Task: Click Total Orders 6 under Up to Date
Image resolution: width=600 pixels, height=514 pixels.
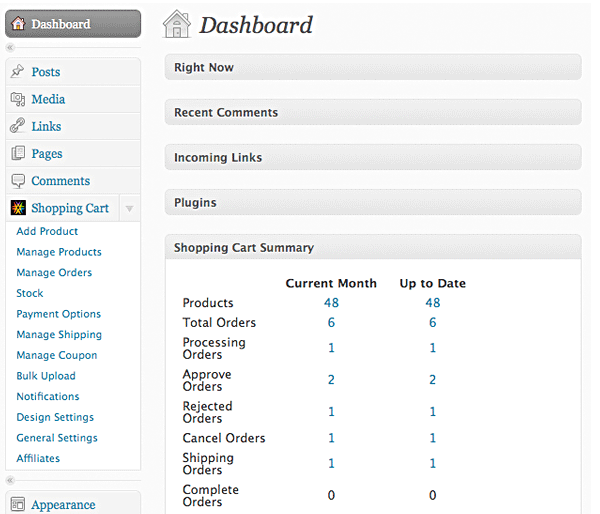Action: point(433,322)
